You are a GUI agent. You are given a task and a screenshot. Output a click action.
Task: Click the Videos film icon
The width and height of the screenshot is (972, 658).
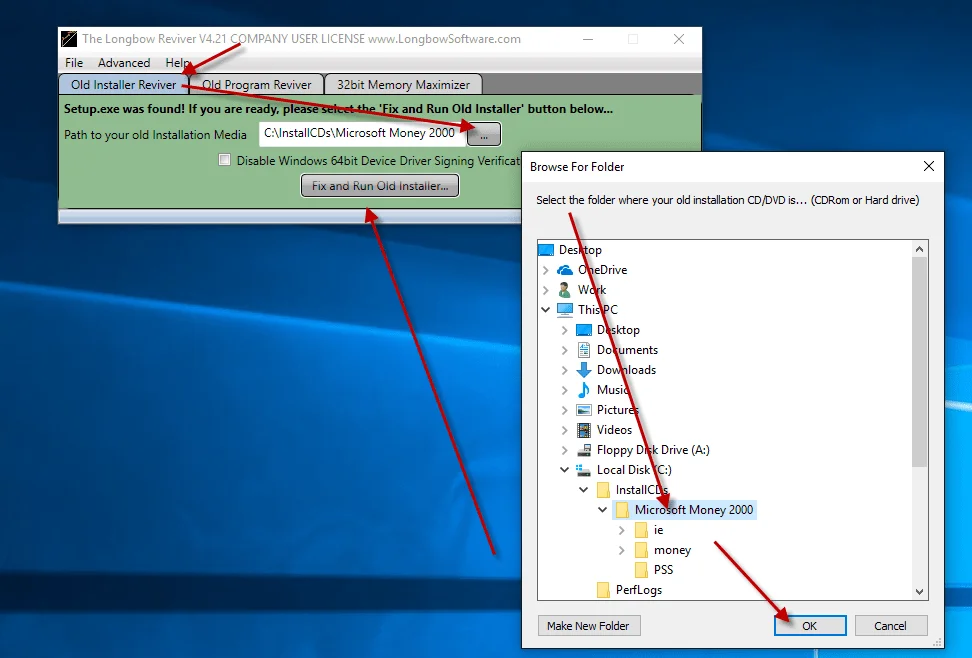click(584, 430)
